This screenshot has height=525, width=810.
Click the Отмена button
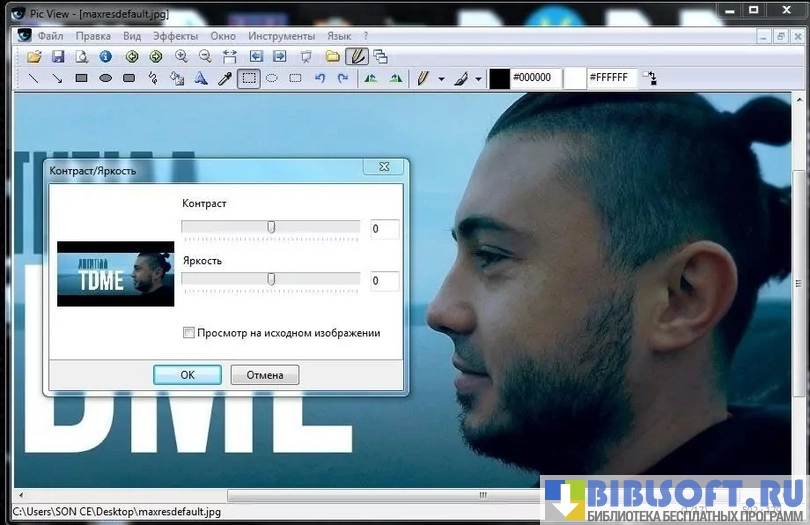tap(265, 375)
